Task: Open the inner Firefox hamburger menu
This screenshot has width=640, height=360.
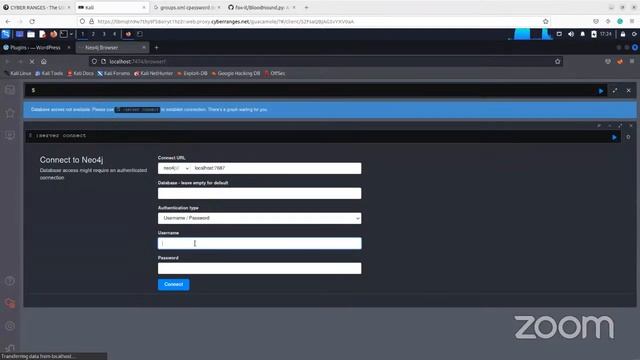Action: tap(632, 61)
